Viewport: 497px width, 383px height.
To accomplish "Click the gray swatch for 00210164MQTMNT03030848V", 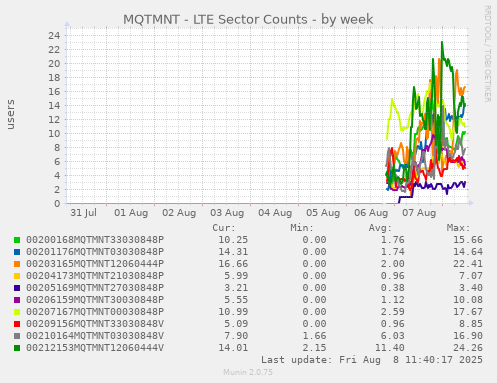I will point(17,336).
